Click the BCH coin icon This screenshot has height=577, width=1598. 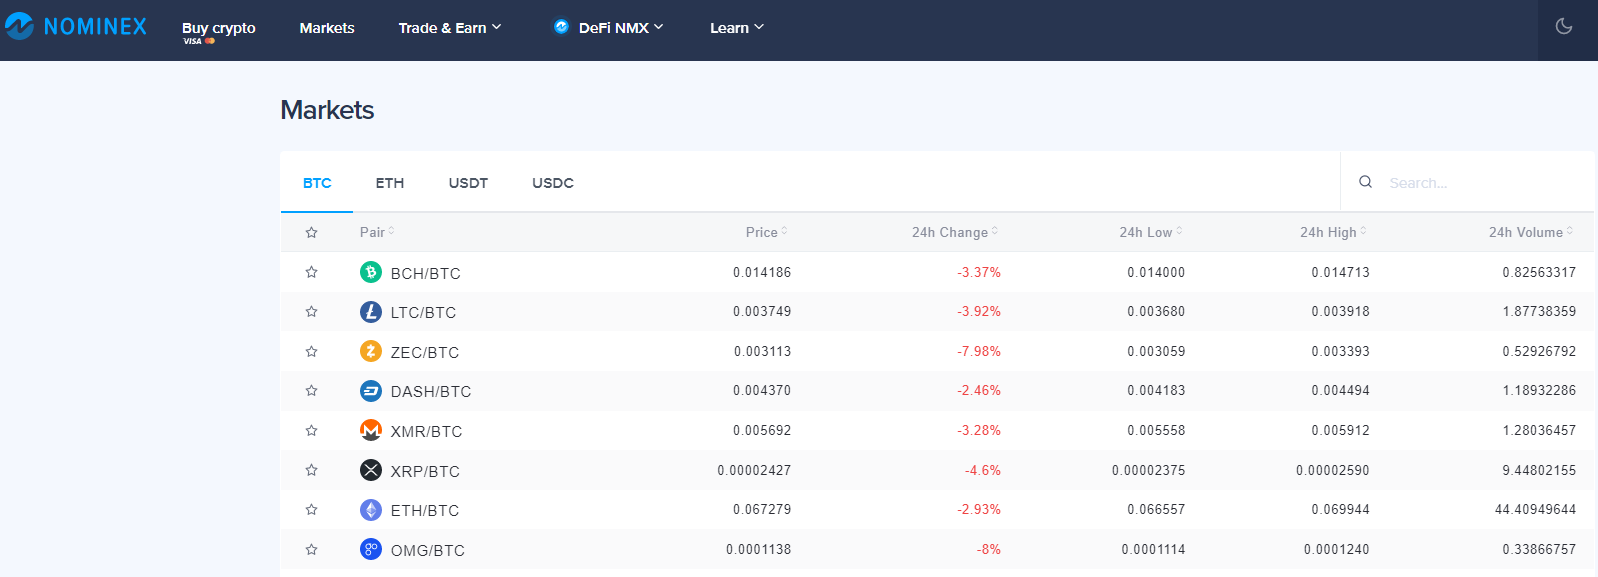(x=371, y=272)
